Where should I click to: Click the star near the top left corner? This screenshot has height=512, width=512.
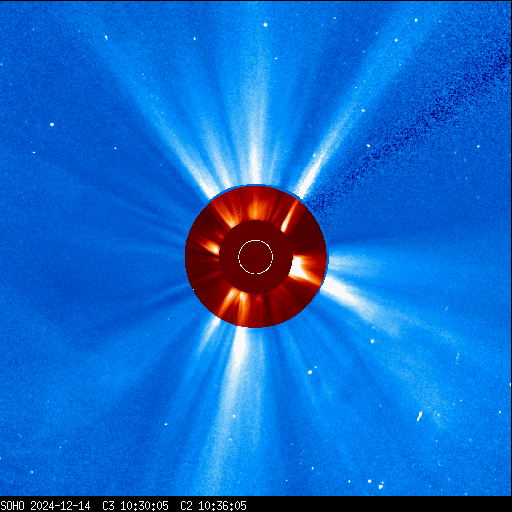click(106, 37)
